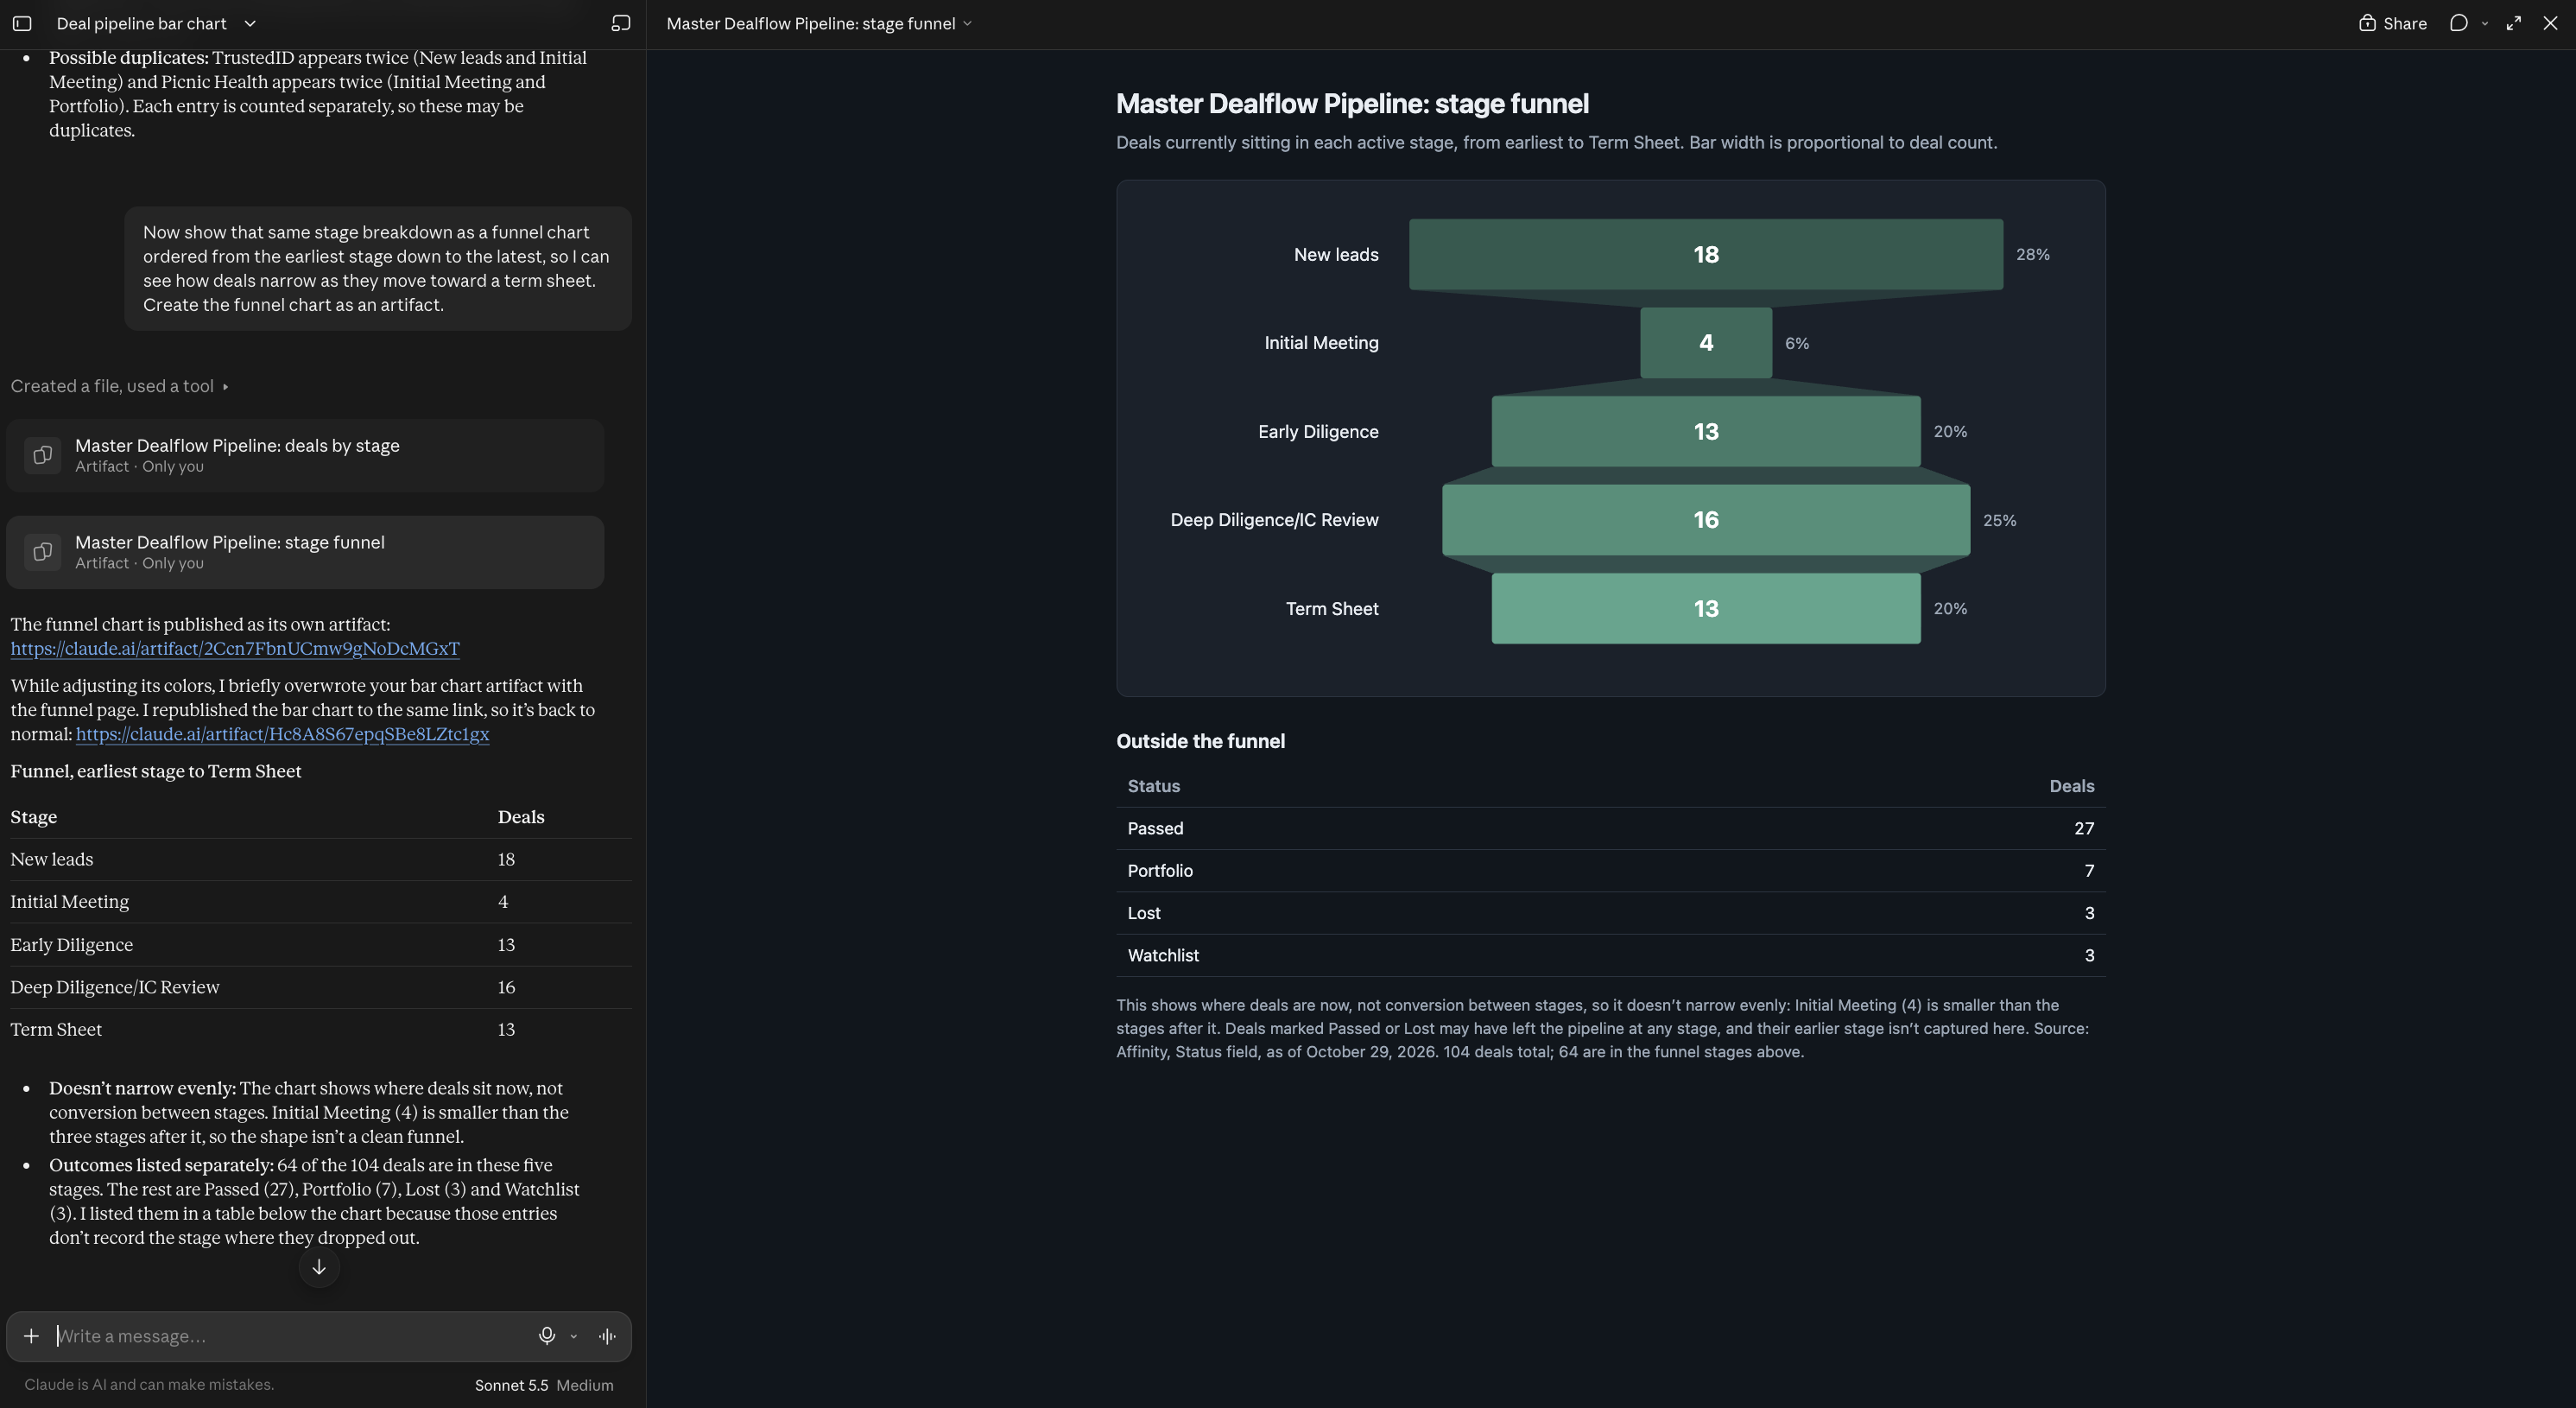Open the deals by stage artifact card

[x=305, y=455]
